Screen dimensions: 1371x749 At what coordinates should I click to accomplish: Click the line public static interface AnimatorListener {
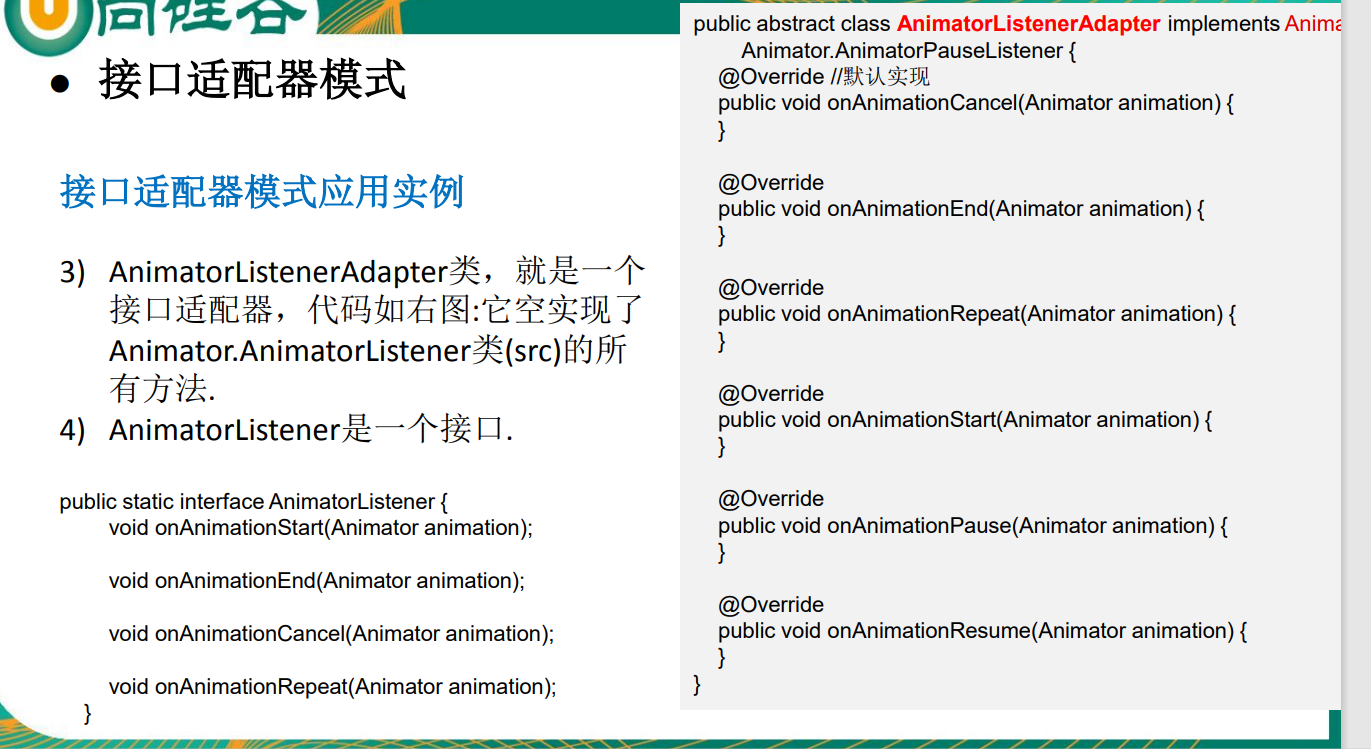click(x=254, y=502)
